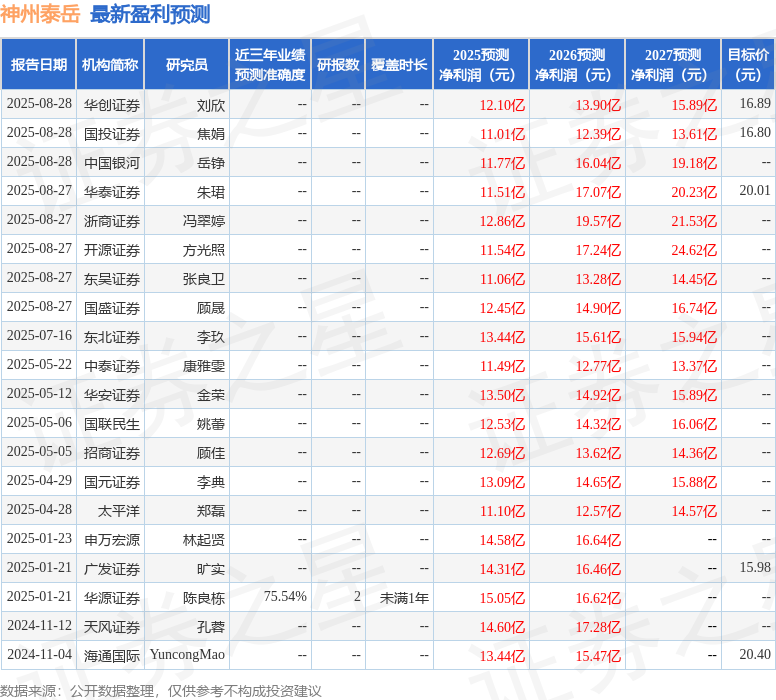Click the 12.10亿 profit value
This screenshot has height=700, width=776.
click(x=502, y=105)
